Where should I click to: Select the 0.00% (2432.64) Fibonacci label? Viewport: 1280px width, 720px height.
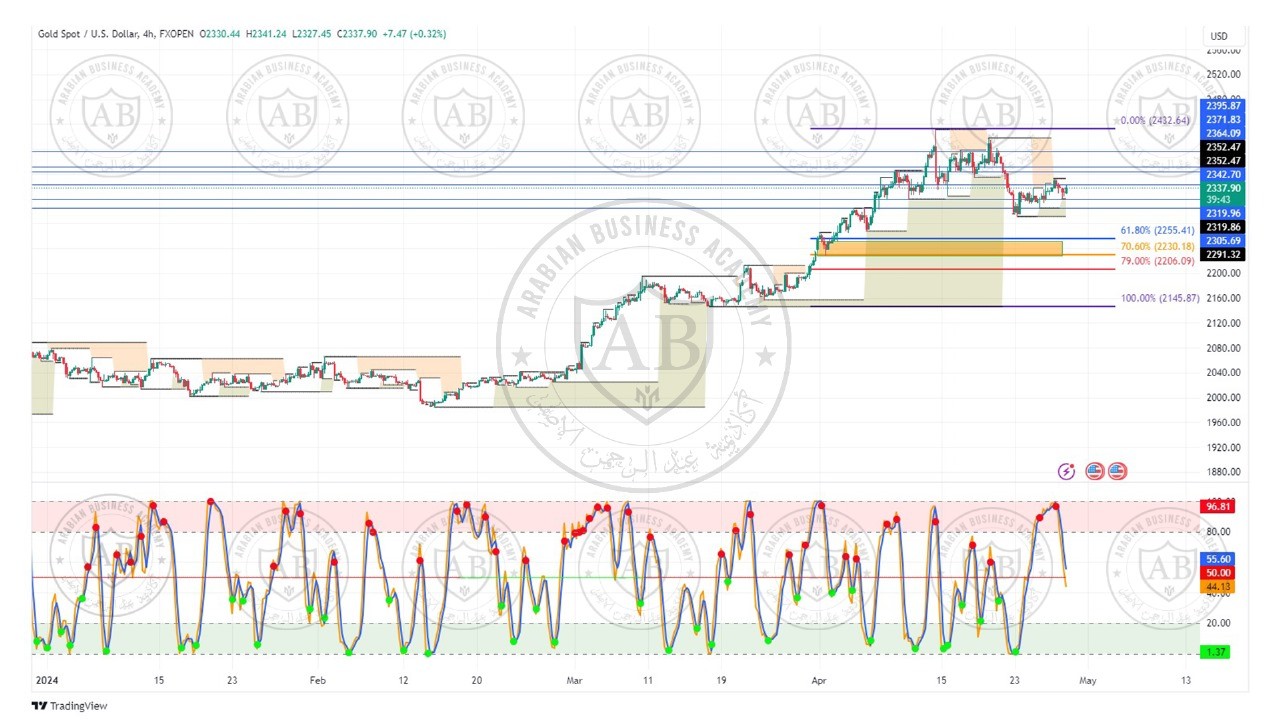pyautogui.click(x=1154, y=120)
